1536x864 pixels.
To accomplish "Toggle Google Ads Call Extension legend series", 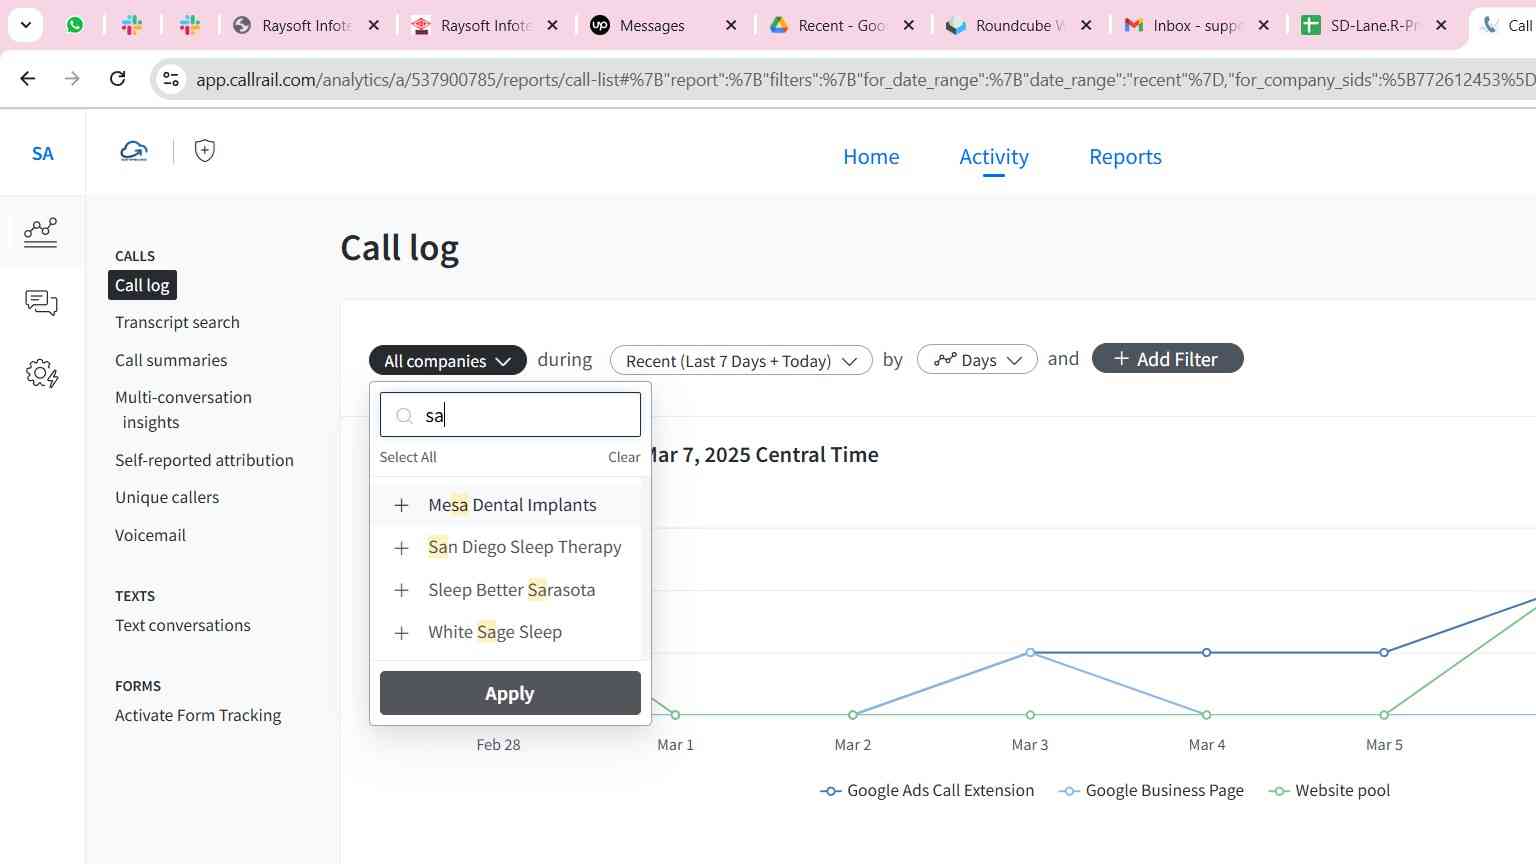I will pos(927,790).
